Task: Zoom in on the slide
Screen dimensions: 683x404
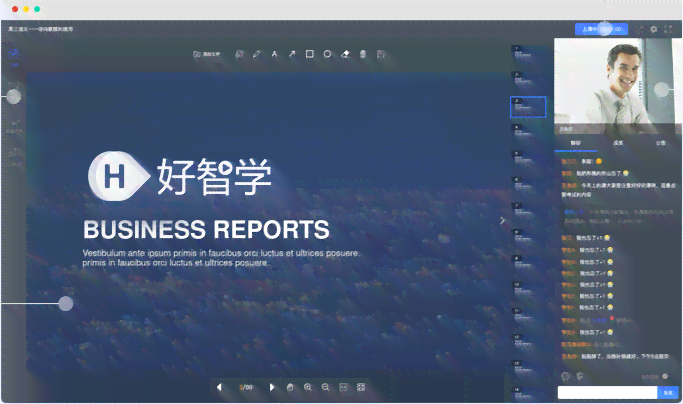Action: pos(308,387)
